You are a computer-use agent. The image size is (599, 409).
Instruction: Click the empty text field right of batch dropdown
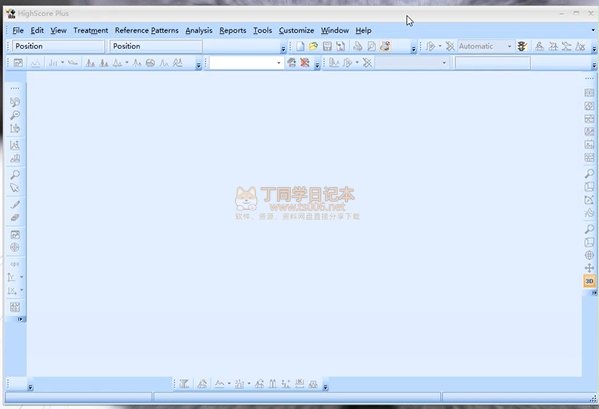(x=492, y=63)
